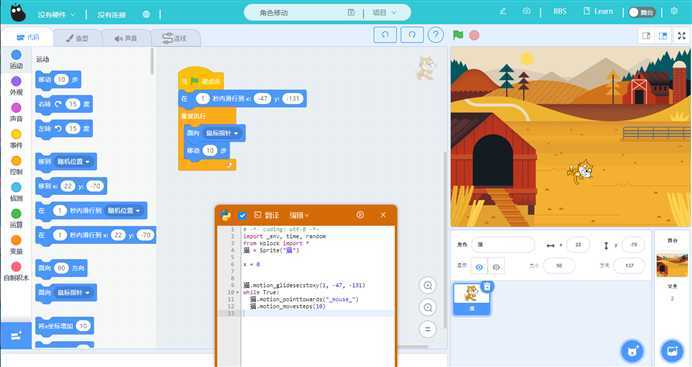The width and height of the screenshot is (692, 367).
Task: Switch to the Costumes tab
Action: point(77,38)
